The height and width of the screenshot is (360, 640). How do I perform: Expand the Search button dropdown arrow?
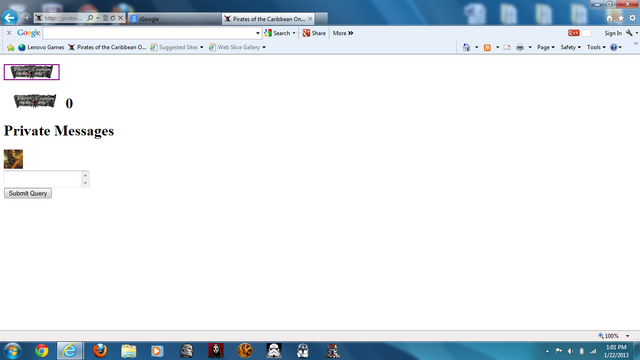294,33
